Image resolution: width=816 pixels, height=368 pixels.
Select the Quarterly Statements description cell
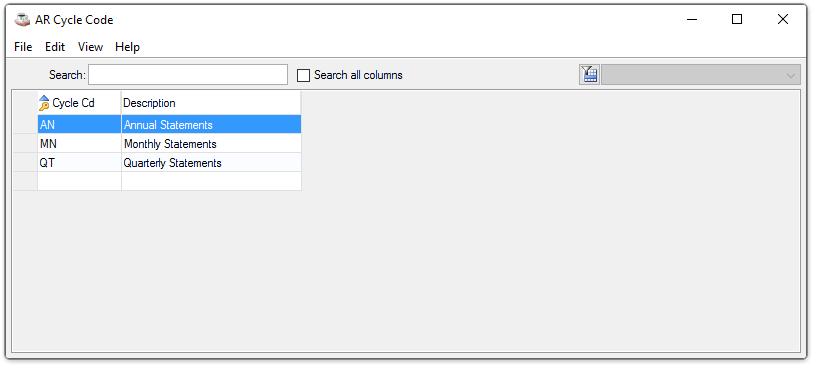pos(211,163)
